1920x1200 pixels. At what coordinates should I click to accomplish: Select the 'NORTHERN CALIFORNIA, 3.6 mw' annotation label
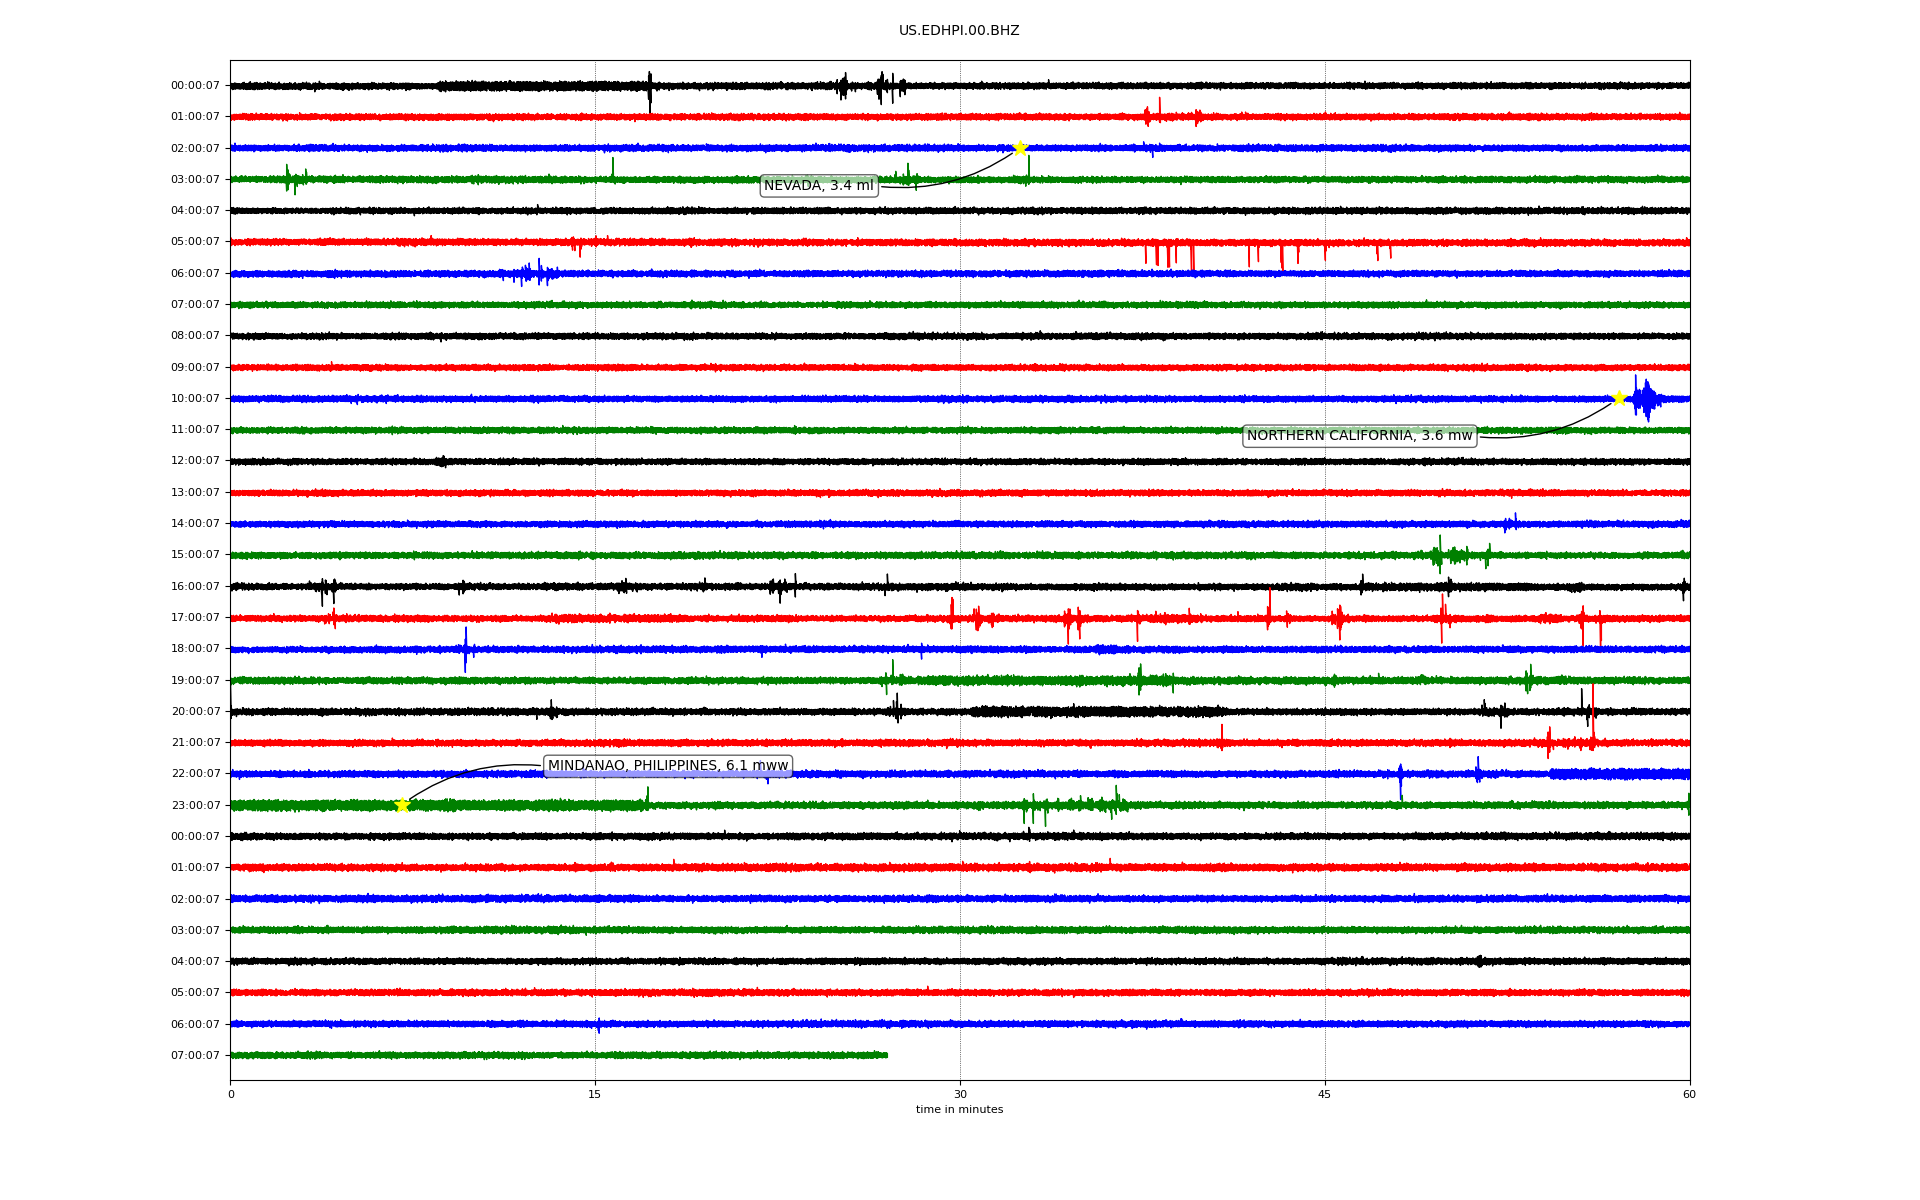pos(1359,435)
